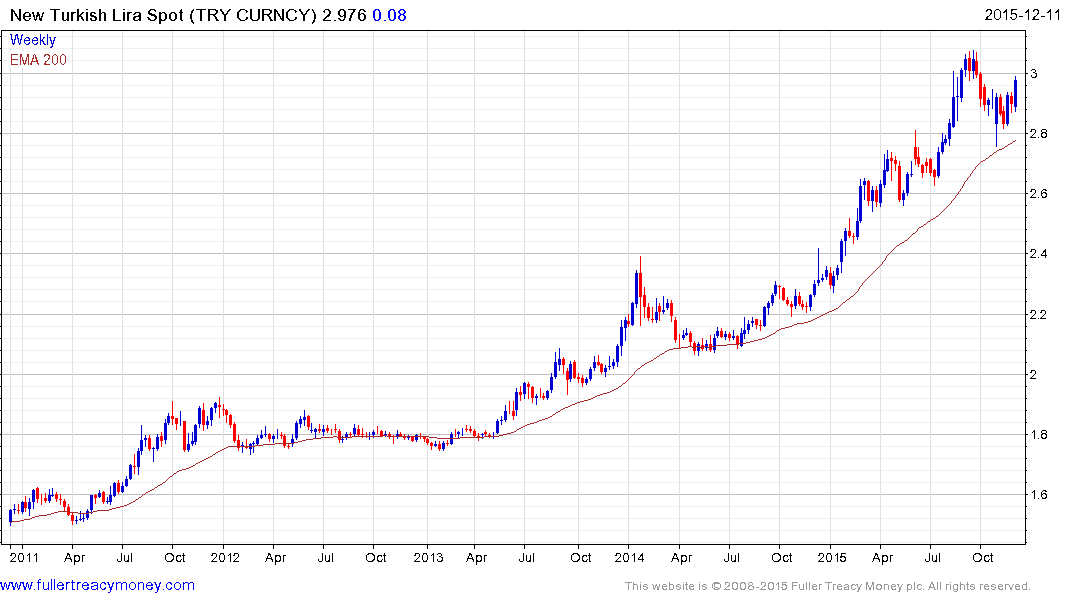Click the y-axis value 2.6
The height and width of the screenshot is (600, 1075).
click(x=1039, y=194)
